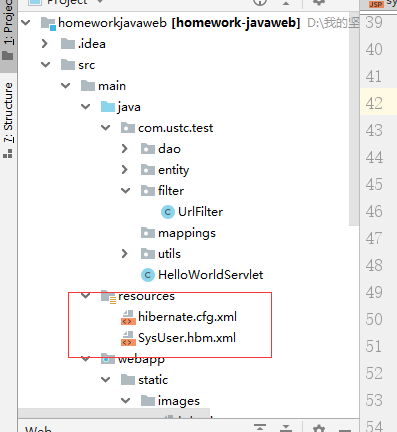Image resolution: width=397 pixels, height=432 pixels.
Task: Click the SysUser.hbm.xml file icon
Action: (128, 338)
